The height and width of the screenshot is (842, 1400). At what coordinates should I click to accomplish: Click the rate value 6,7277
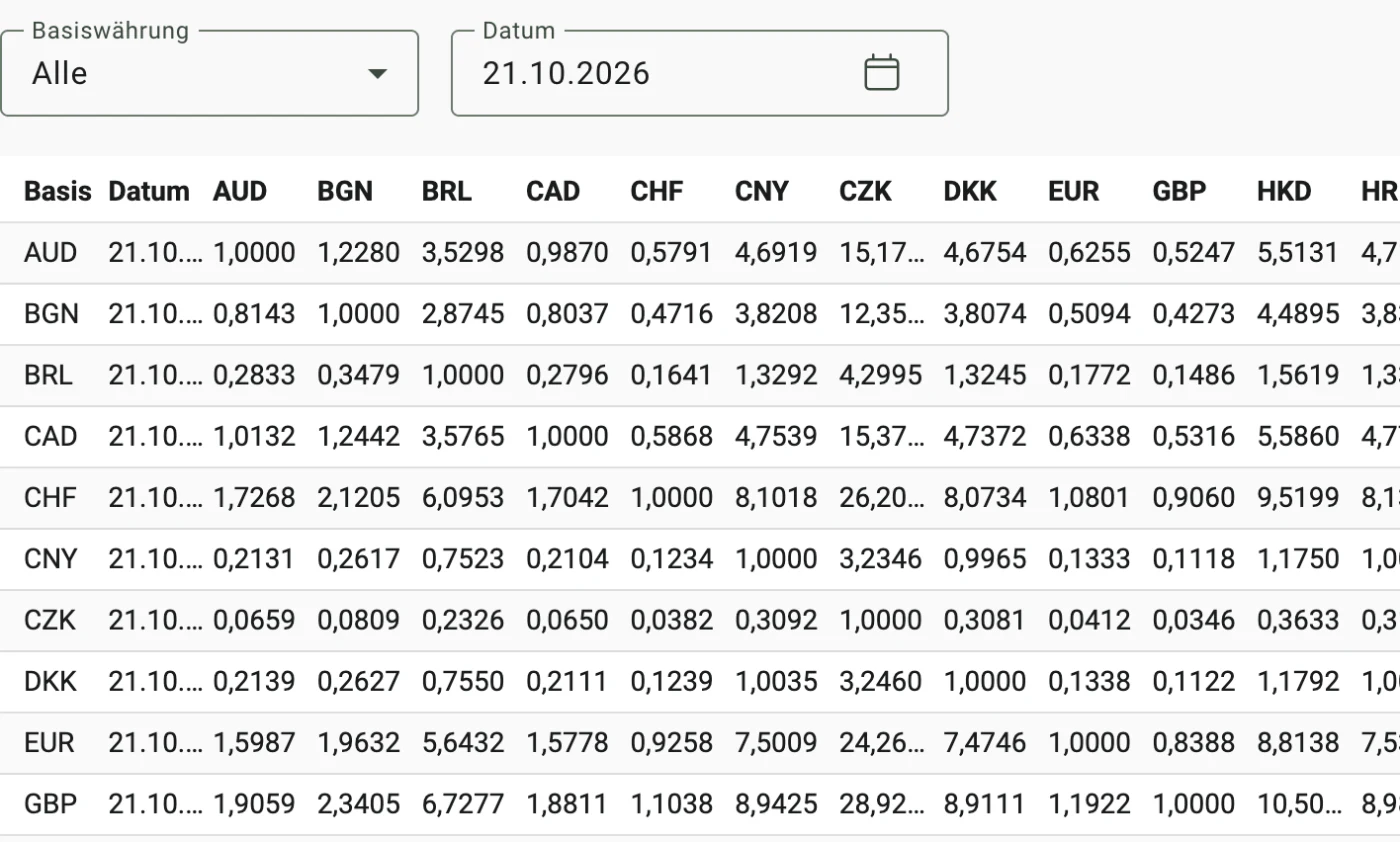463,803
